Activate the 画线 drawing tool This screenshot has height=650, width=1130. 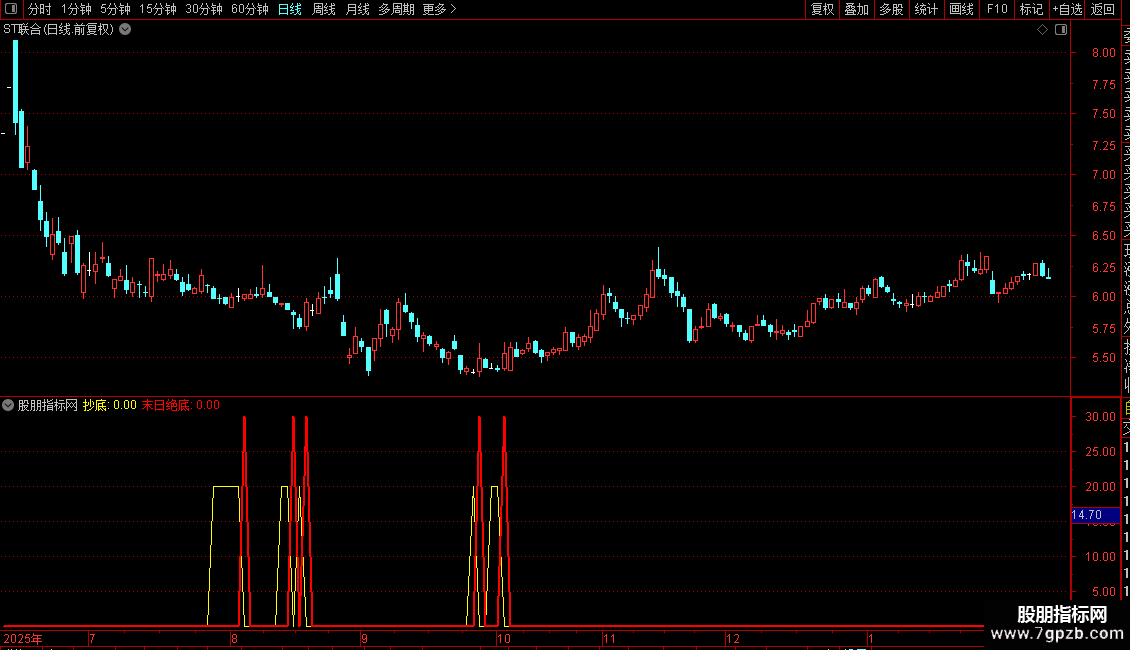[x=961, y=9]
